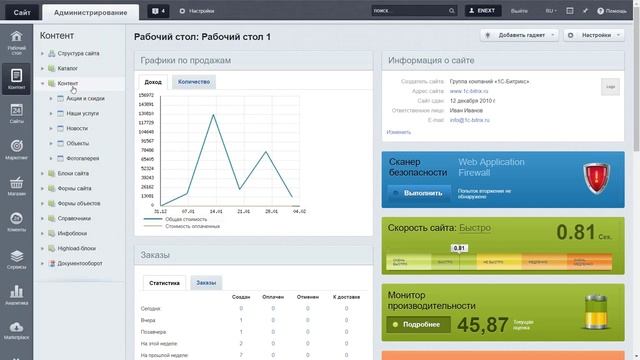Expand the Инфоблоки node
This screenshot has width=640, height=360.
(42, 233)
